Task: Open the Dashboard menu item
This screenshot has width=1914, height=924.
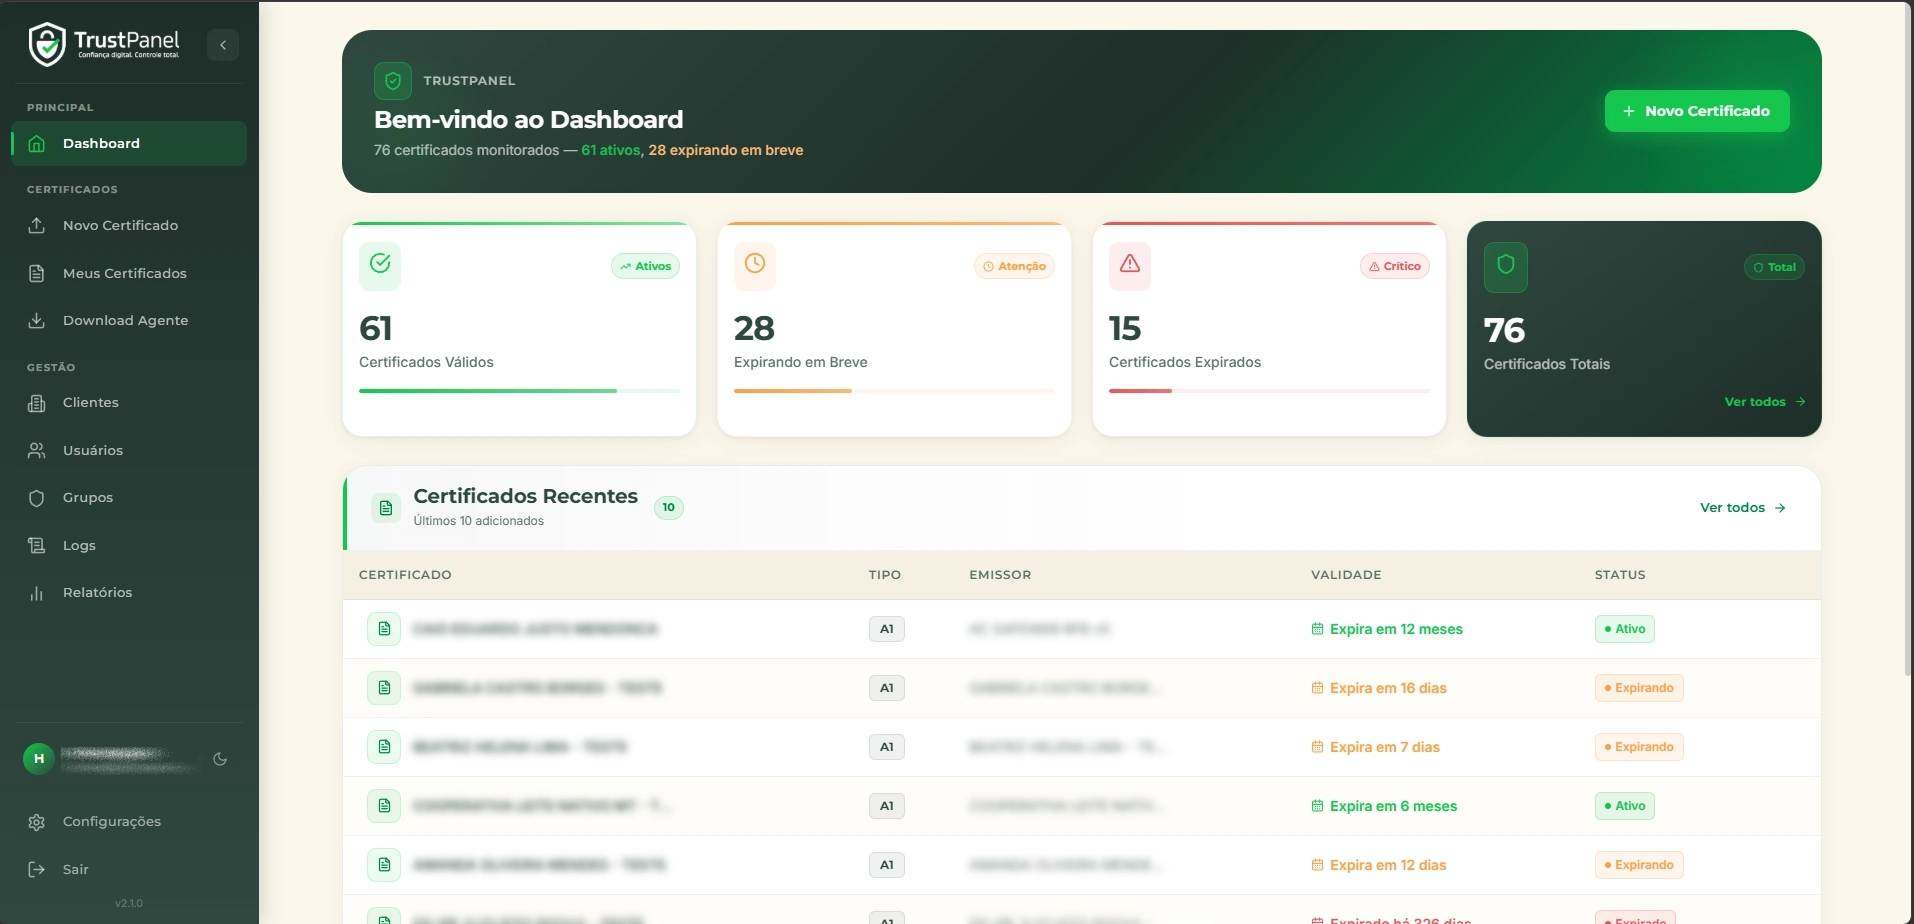Action: click(x=129, y=143)
